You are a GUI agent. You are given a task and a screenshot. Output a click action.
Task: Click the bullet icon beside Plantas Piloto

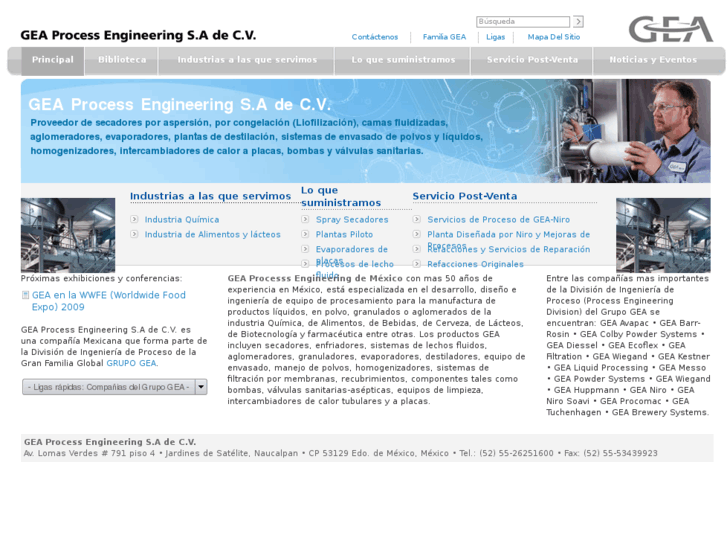(x=305, y=234)
